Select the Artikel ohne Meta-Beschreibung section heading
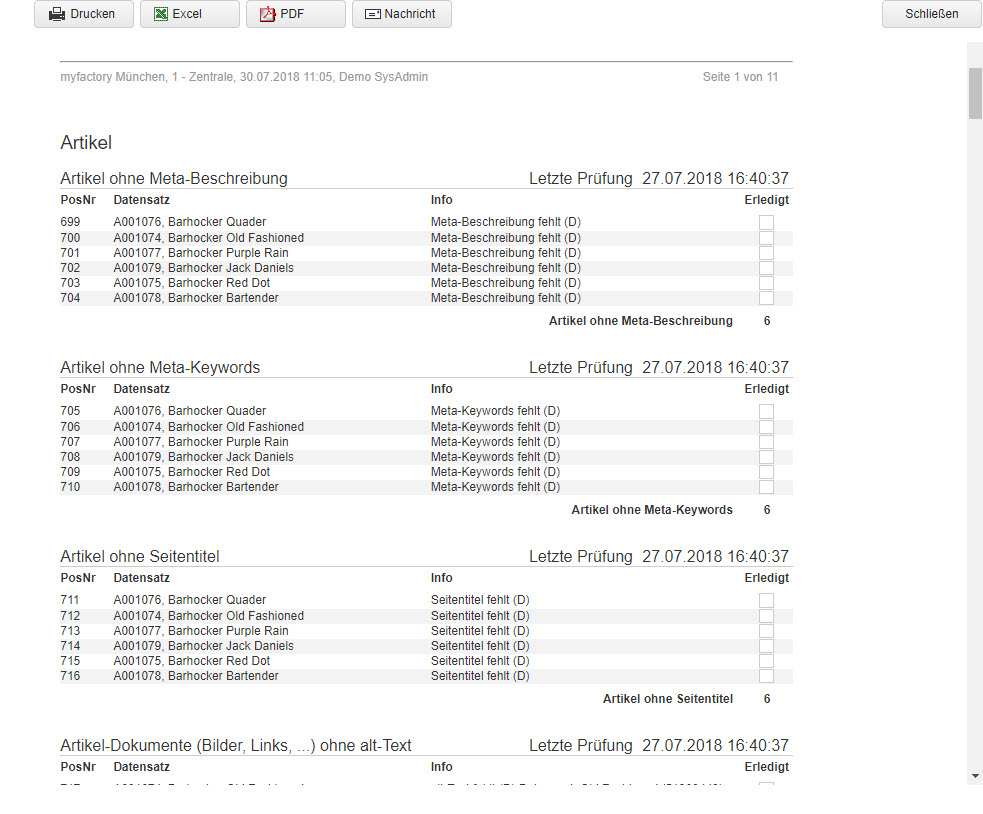 click(174, 179)
